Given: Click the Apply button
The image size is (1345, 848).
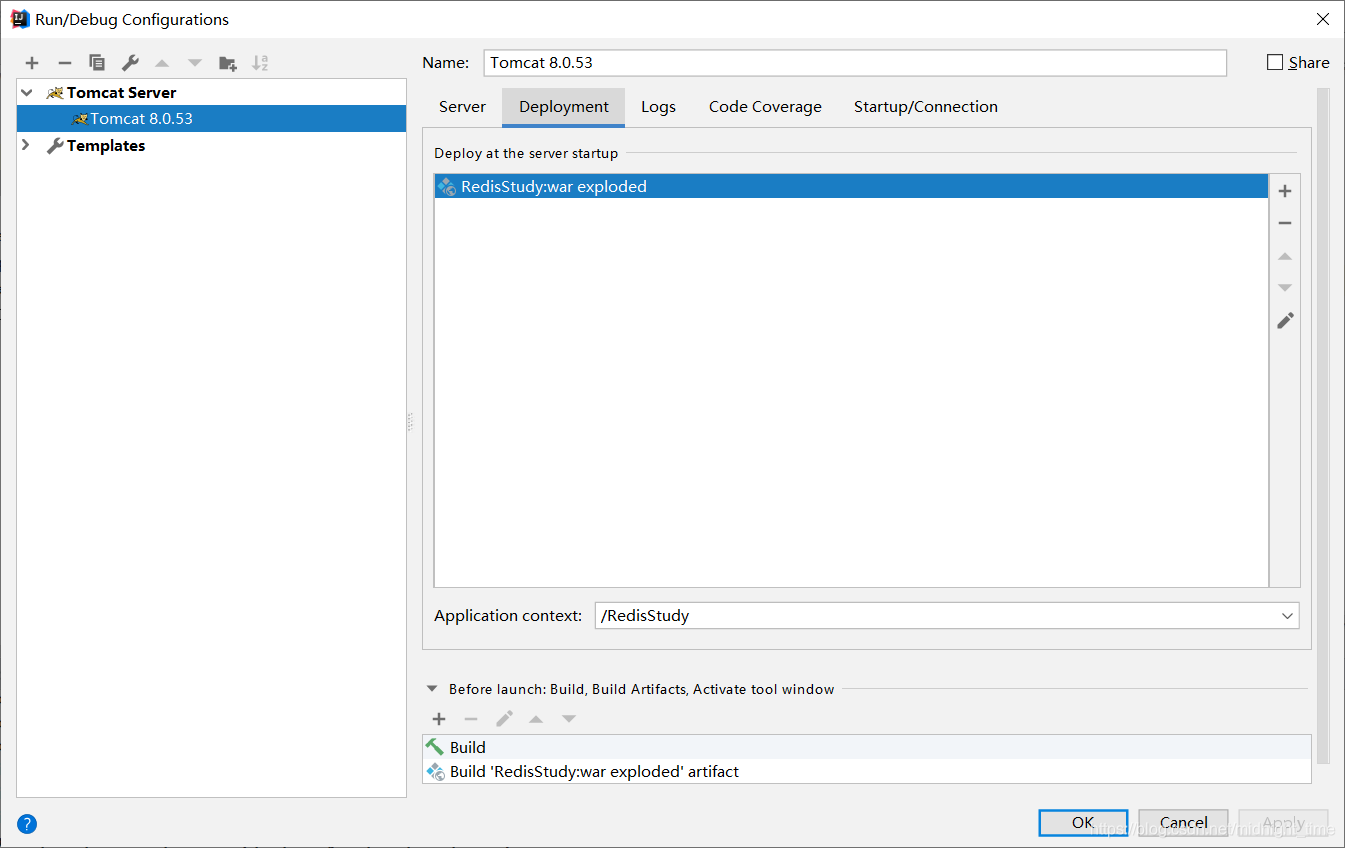Looking at the screenshot, I should (x=1283, y=823).
